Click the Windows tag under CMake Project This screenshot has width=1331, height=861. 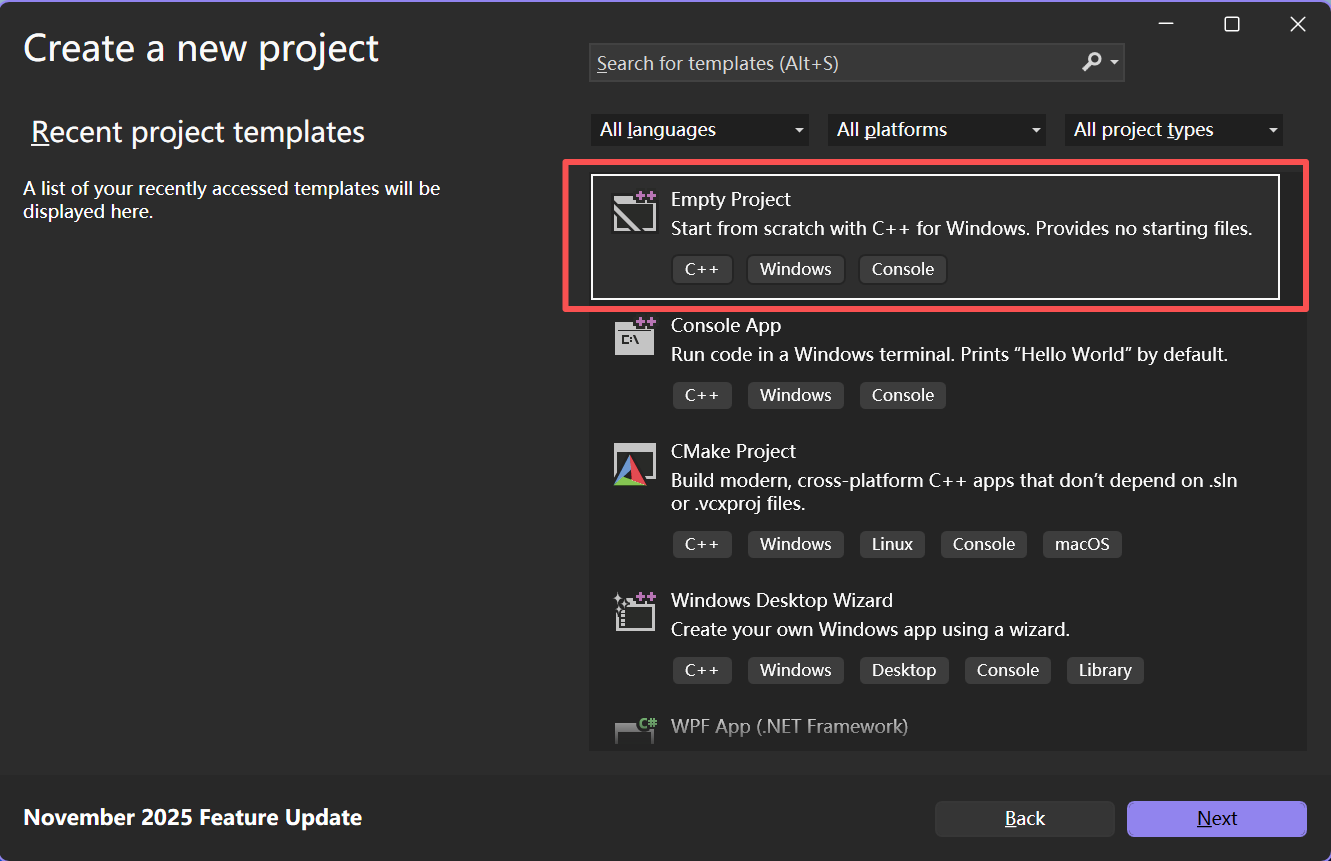796,545
